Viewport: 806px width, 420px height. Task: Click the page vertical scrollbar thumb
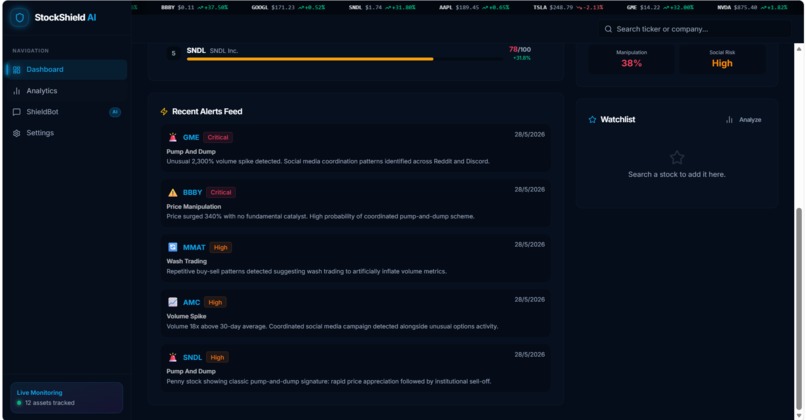(799, 308)
